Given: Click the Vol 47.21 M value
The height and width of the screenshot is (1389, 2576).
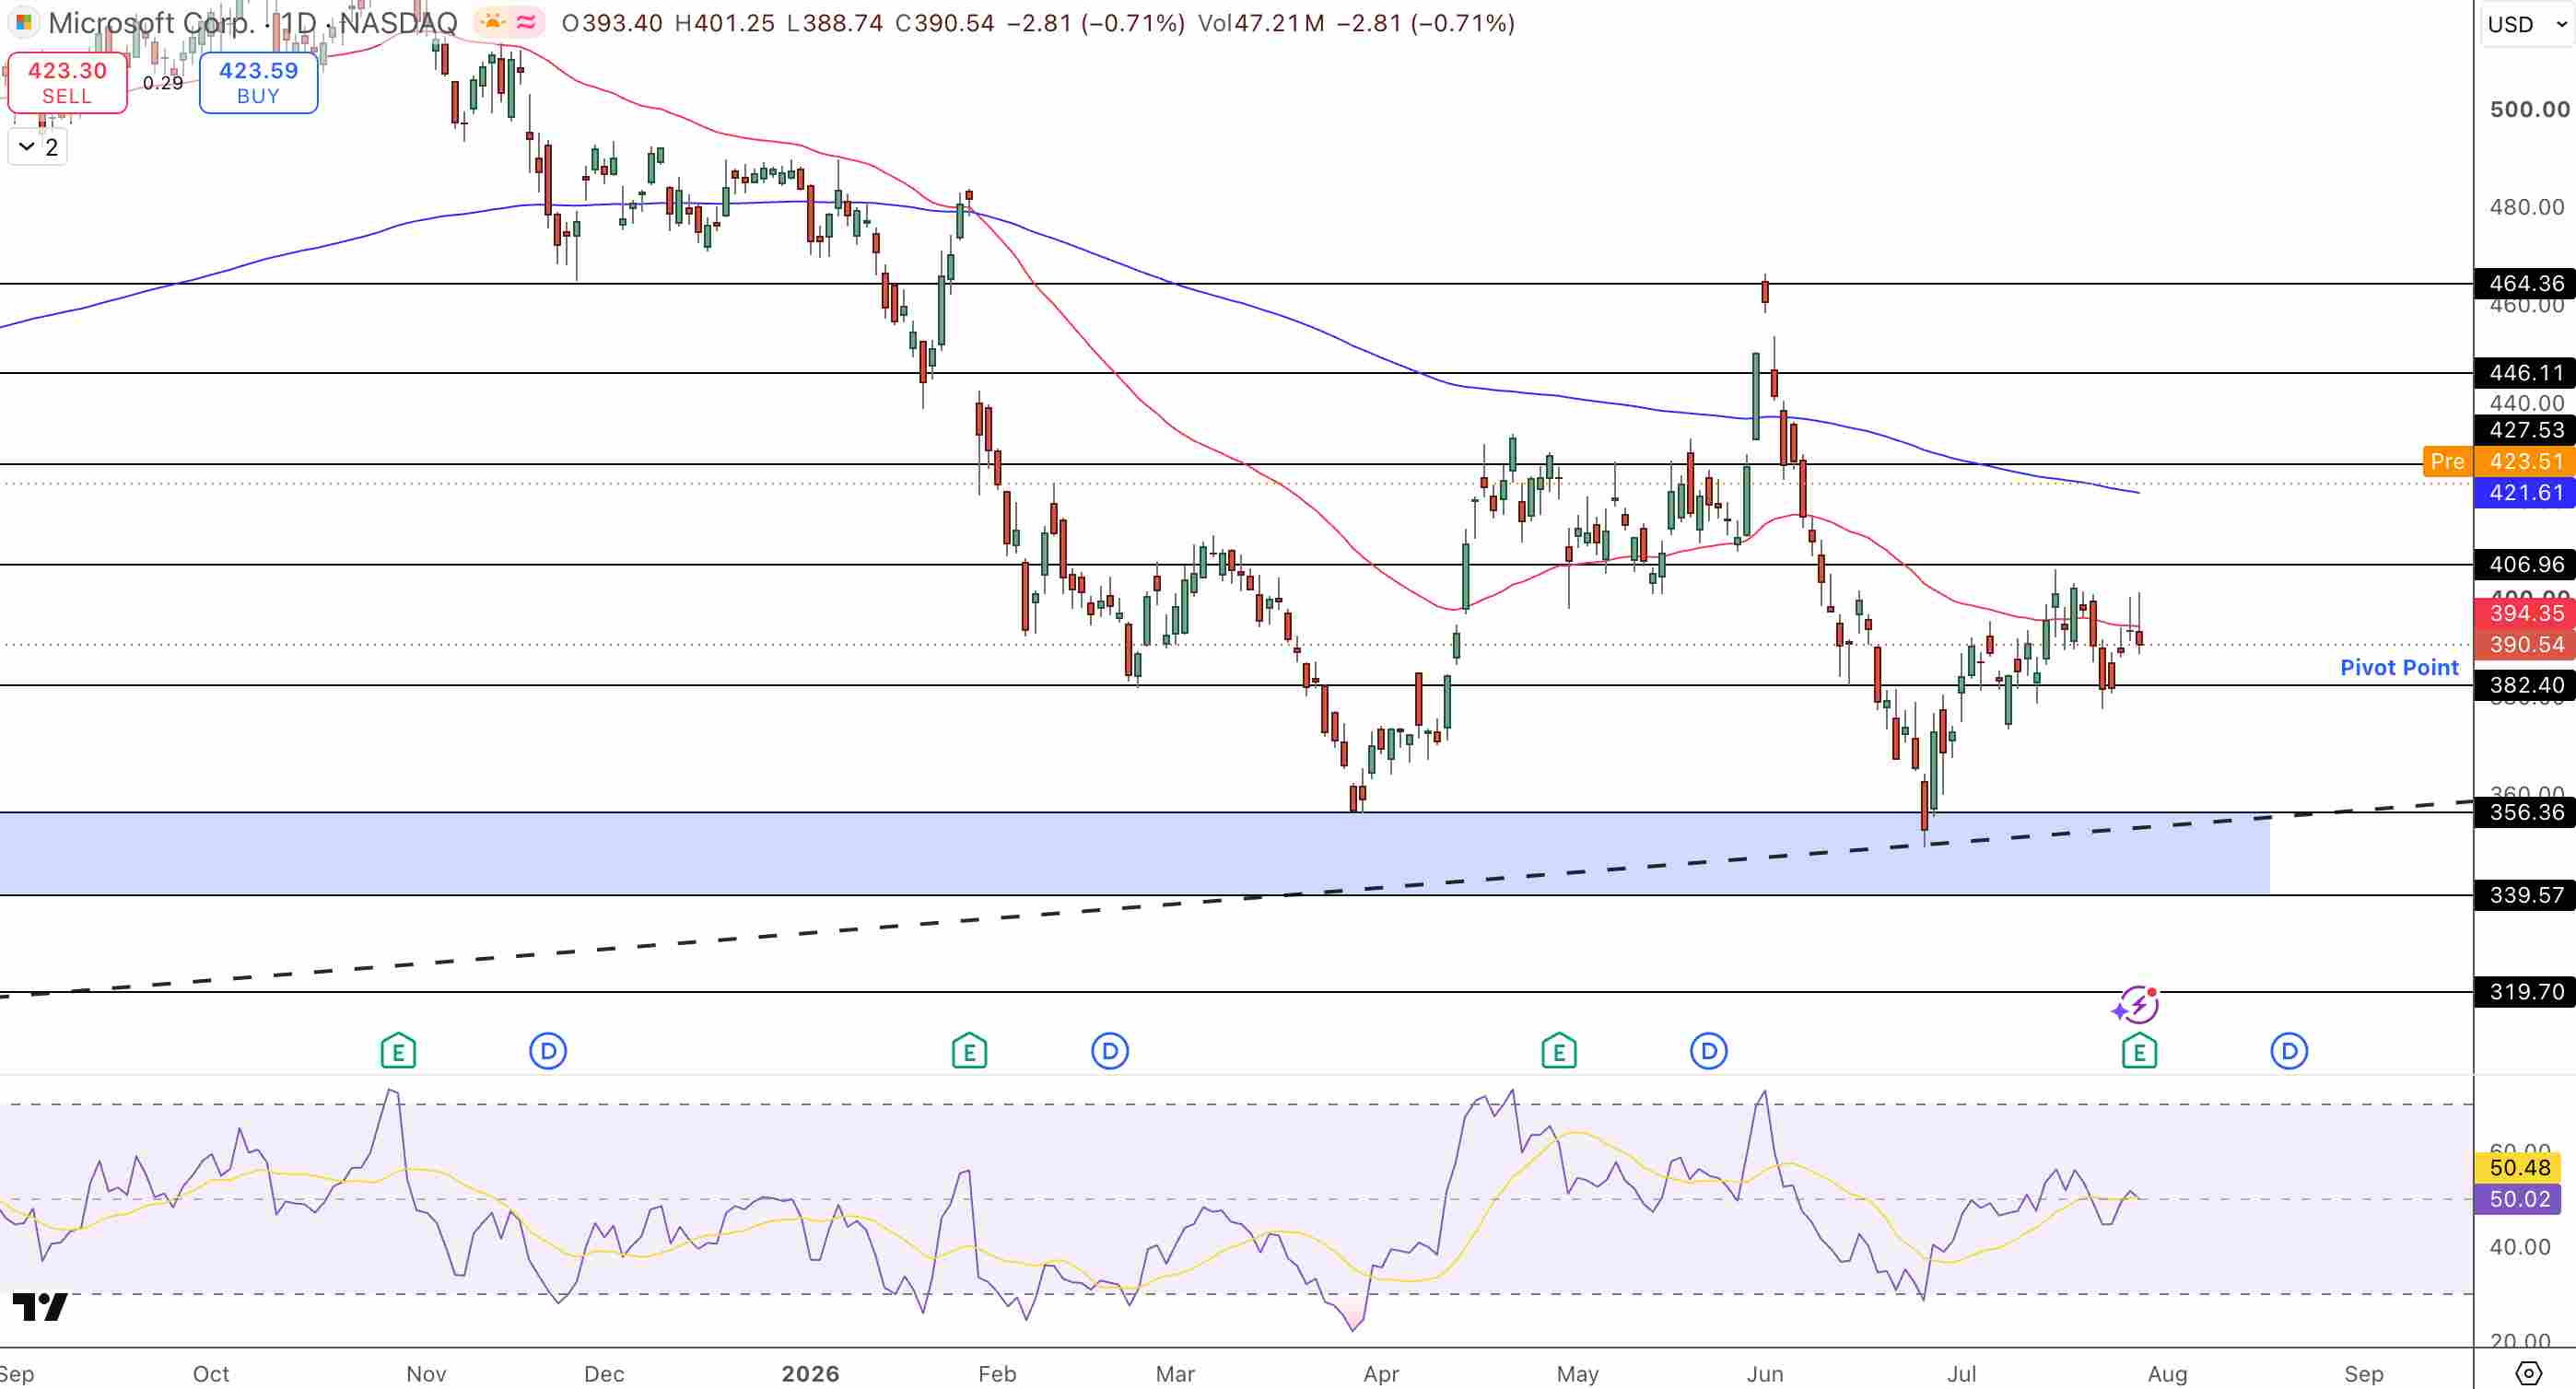Looking at the screenshot, I should point(1260,22).
